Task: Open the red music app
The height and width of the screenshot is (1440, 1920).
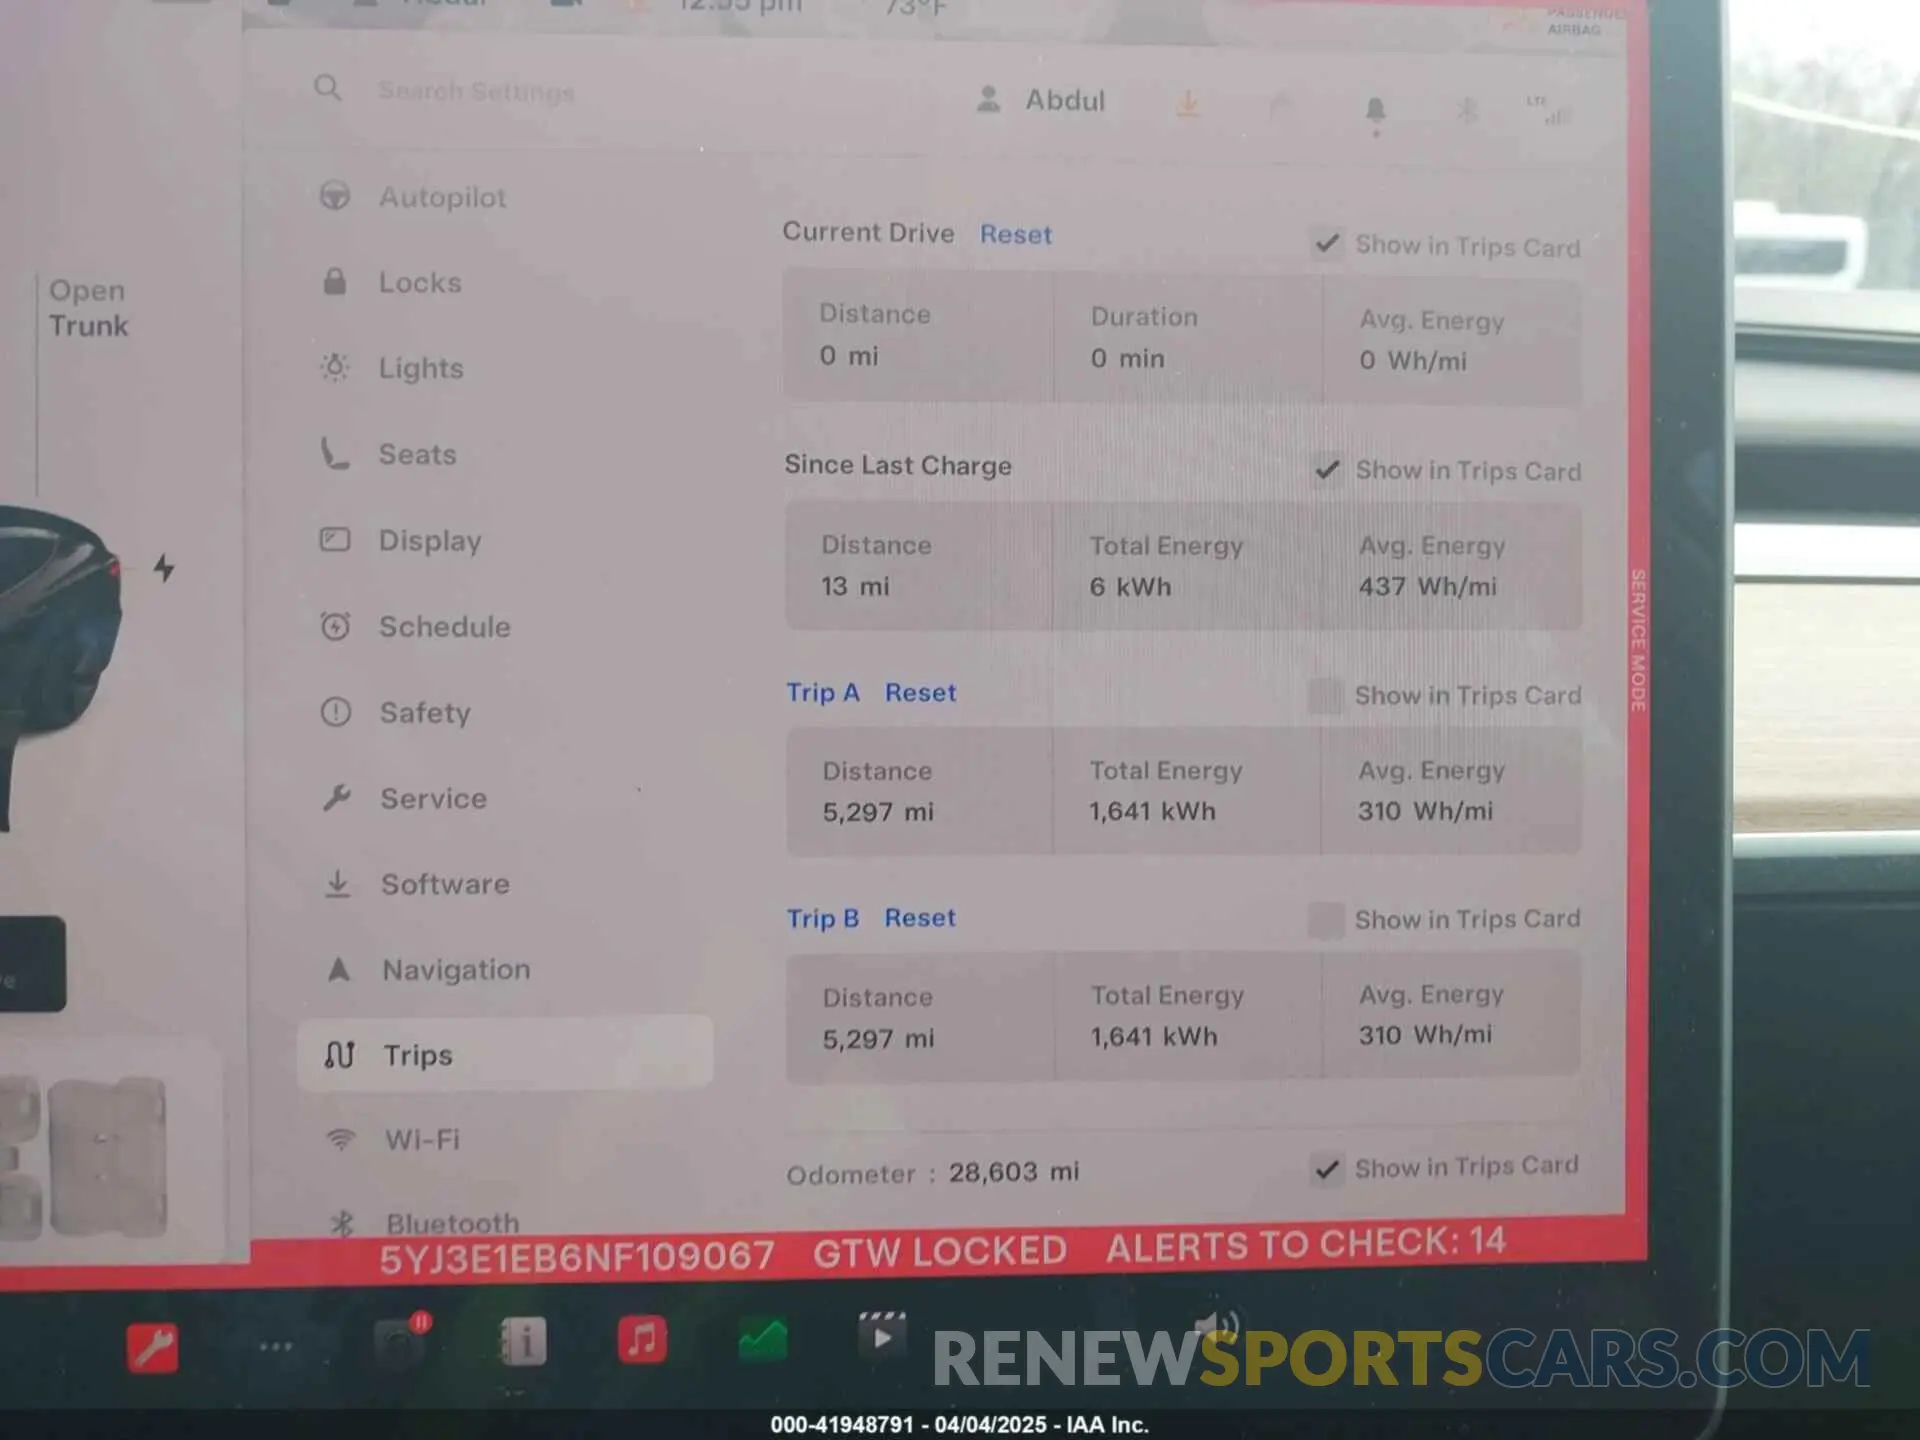Action: point(642,1340)
